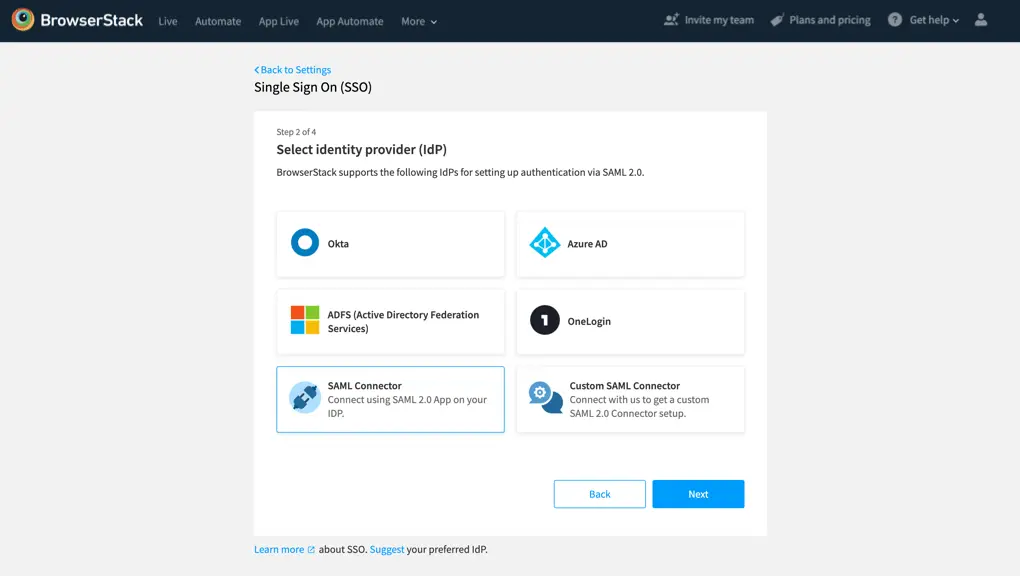
Task: Expand the Get help dropdown arrow
Action: click(956, 21)
